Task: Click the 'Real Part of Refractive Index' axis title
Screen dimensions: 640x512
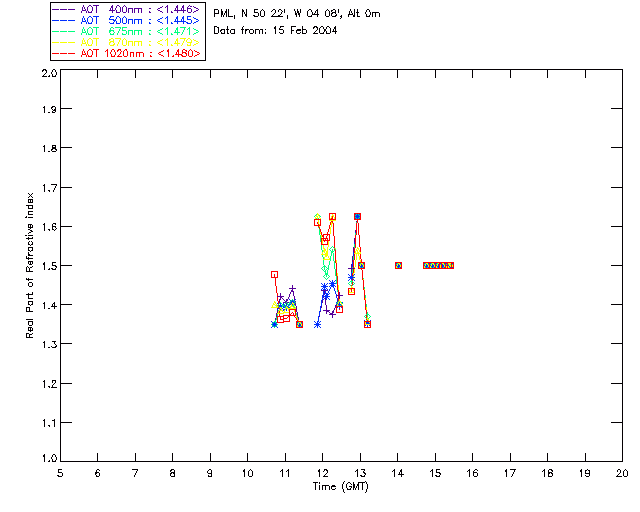Action: [30, 265]
